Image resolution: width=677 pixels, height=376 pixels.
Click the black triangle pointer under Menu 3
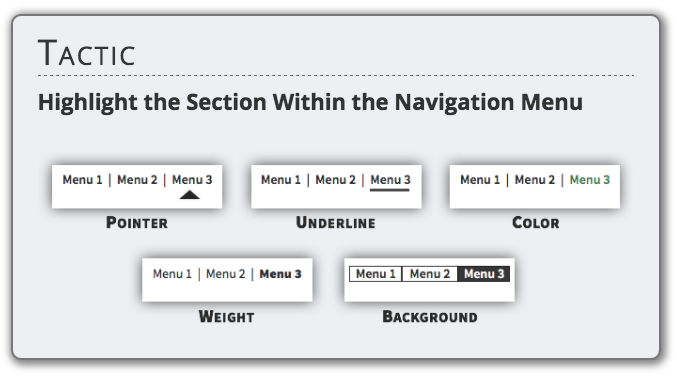[x=190, y=195]
